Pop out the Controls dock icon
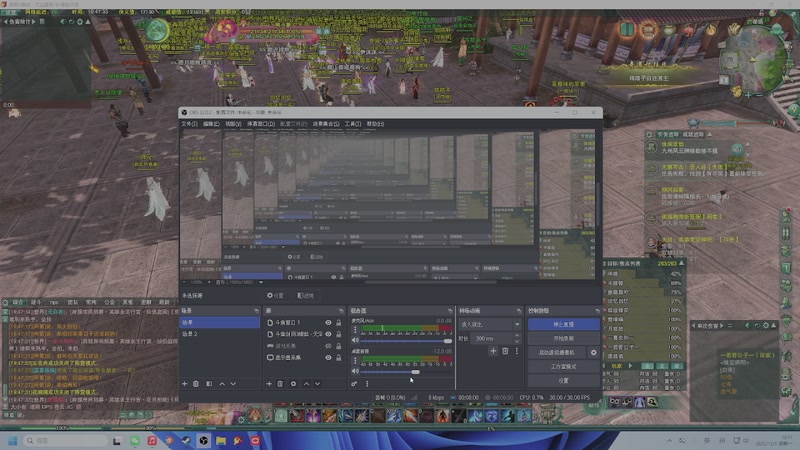Screen dimensions: 800x450 597,311
